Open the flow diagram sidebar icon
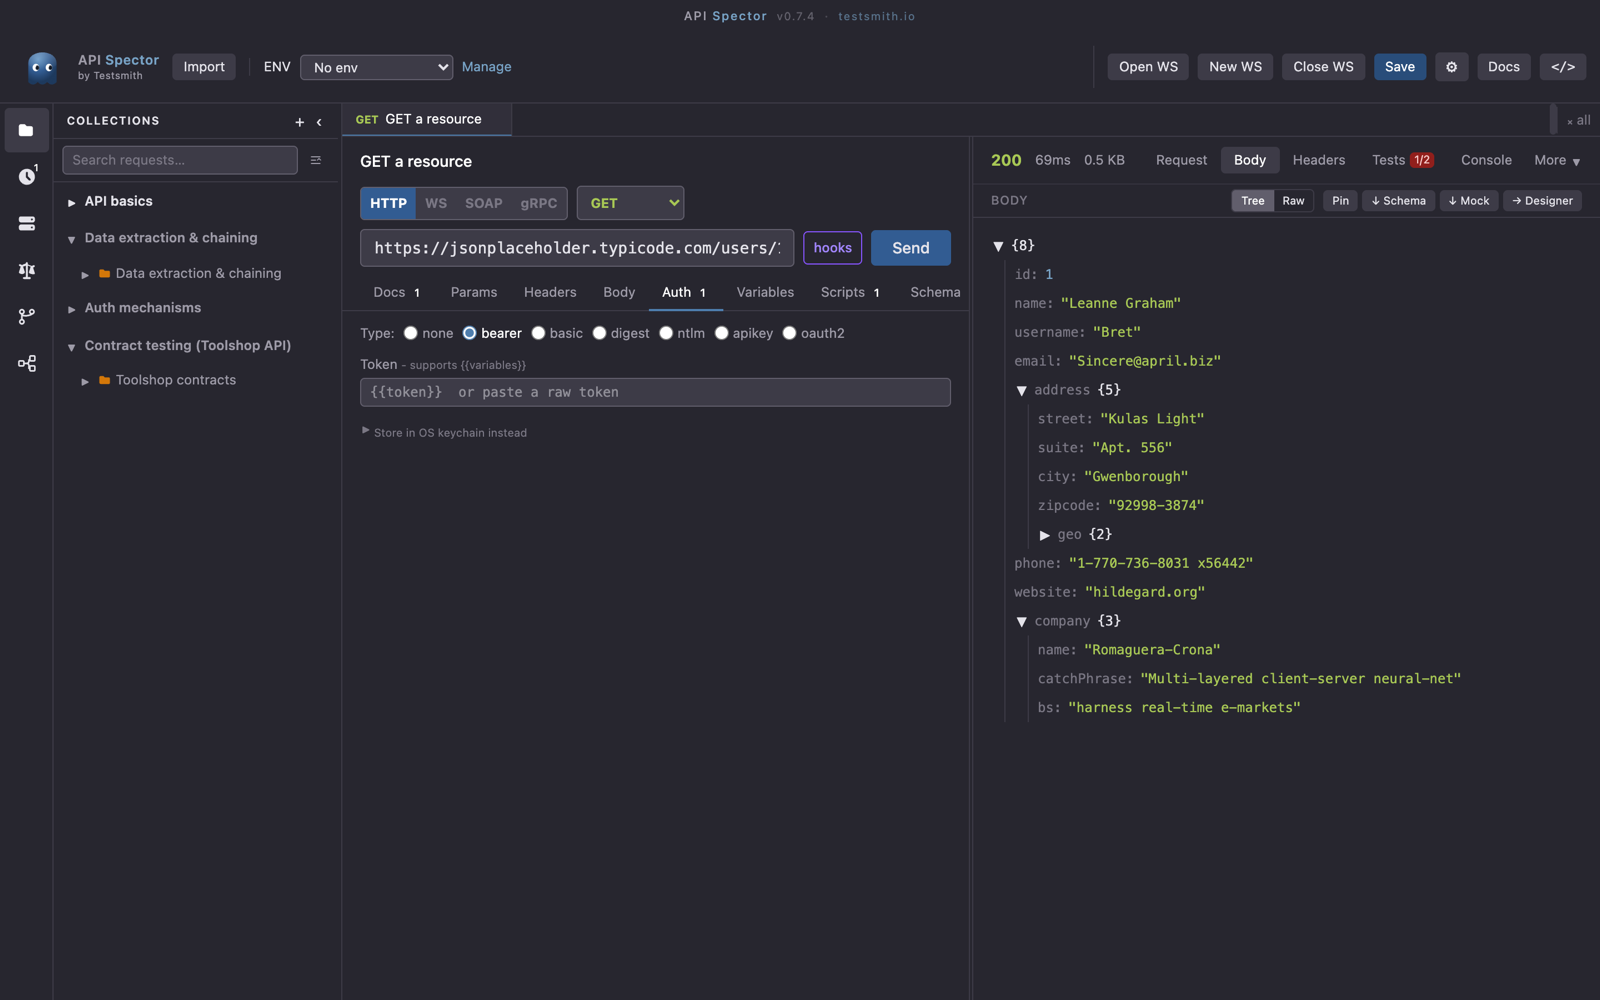The image size is (1600, 1000). tap(26, 363)
